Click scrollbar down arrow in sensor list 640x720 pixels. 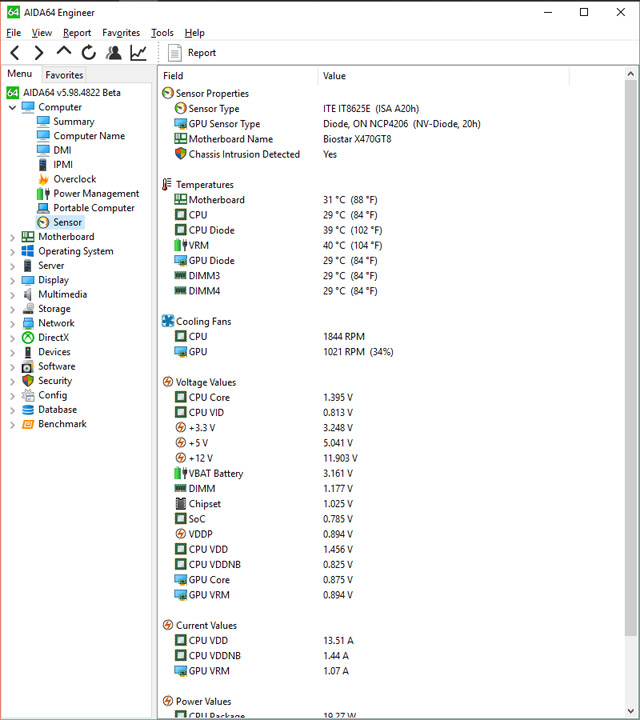pos(631,712)
